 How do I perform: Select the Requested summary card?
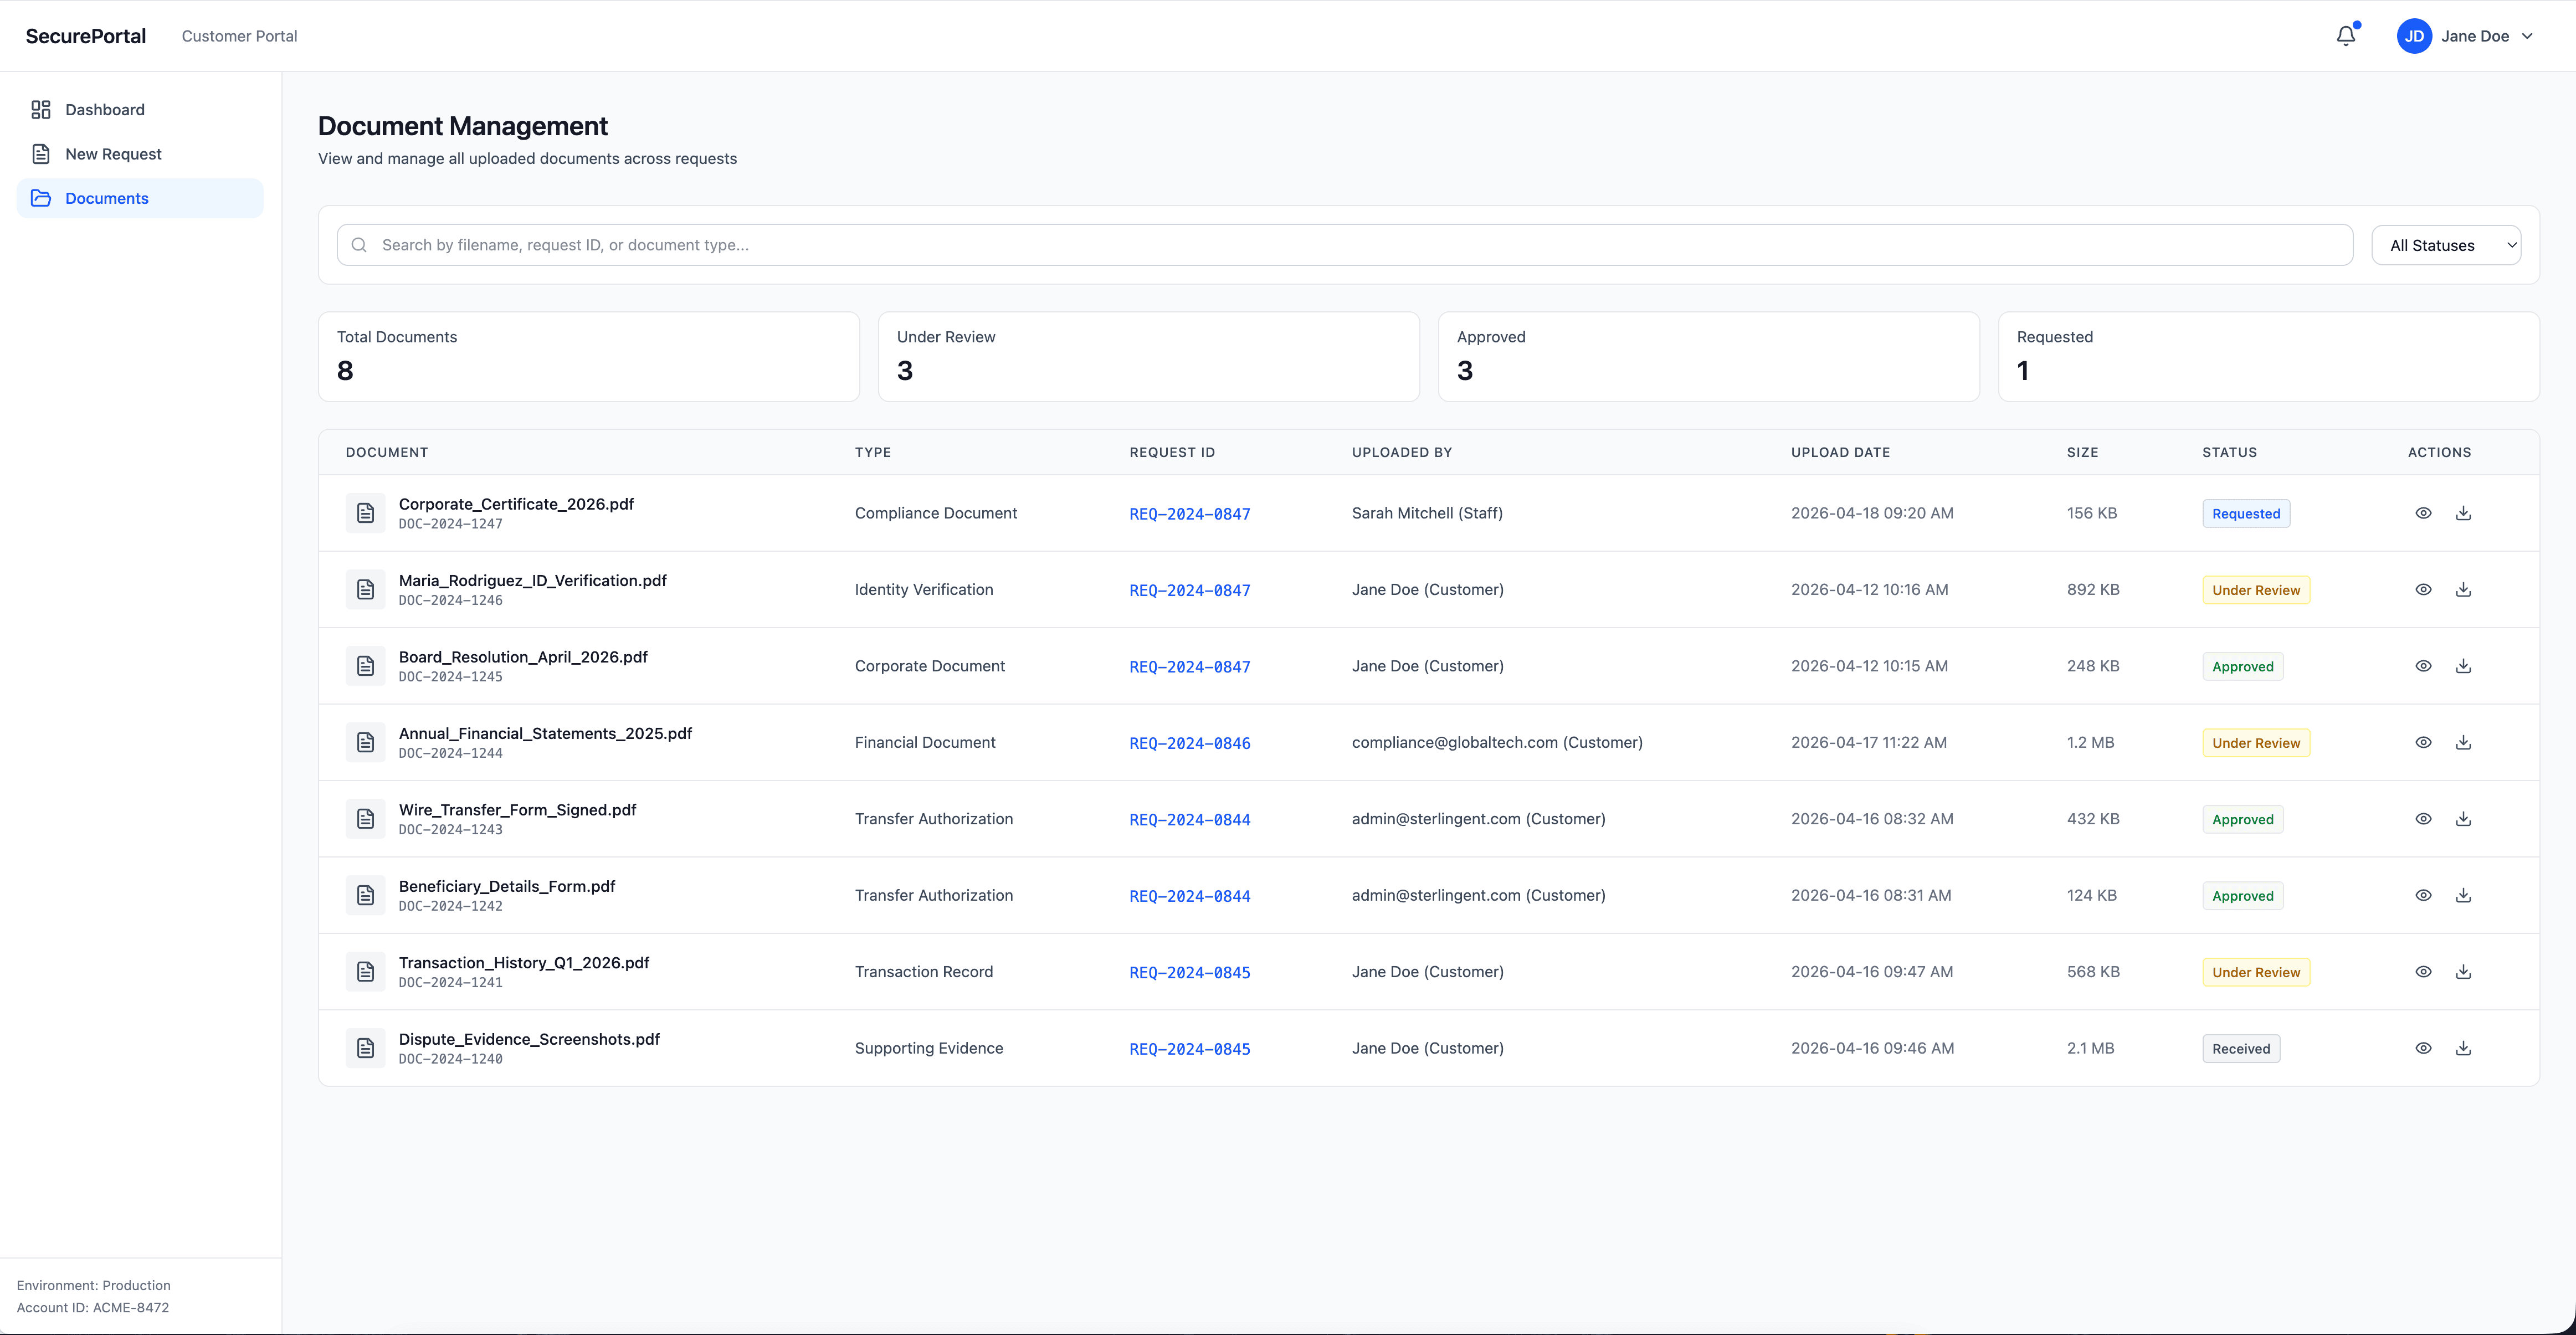click(x=2269, y=357)
